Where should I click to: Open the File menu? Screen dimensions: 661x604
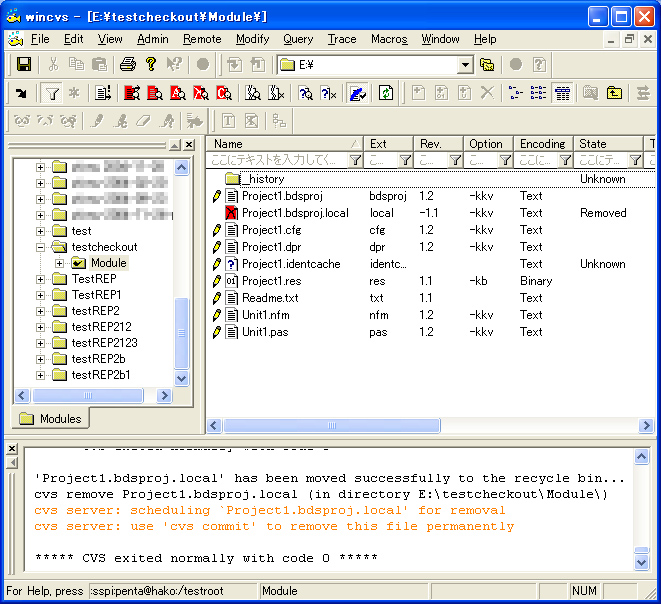40,39
